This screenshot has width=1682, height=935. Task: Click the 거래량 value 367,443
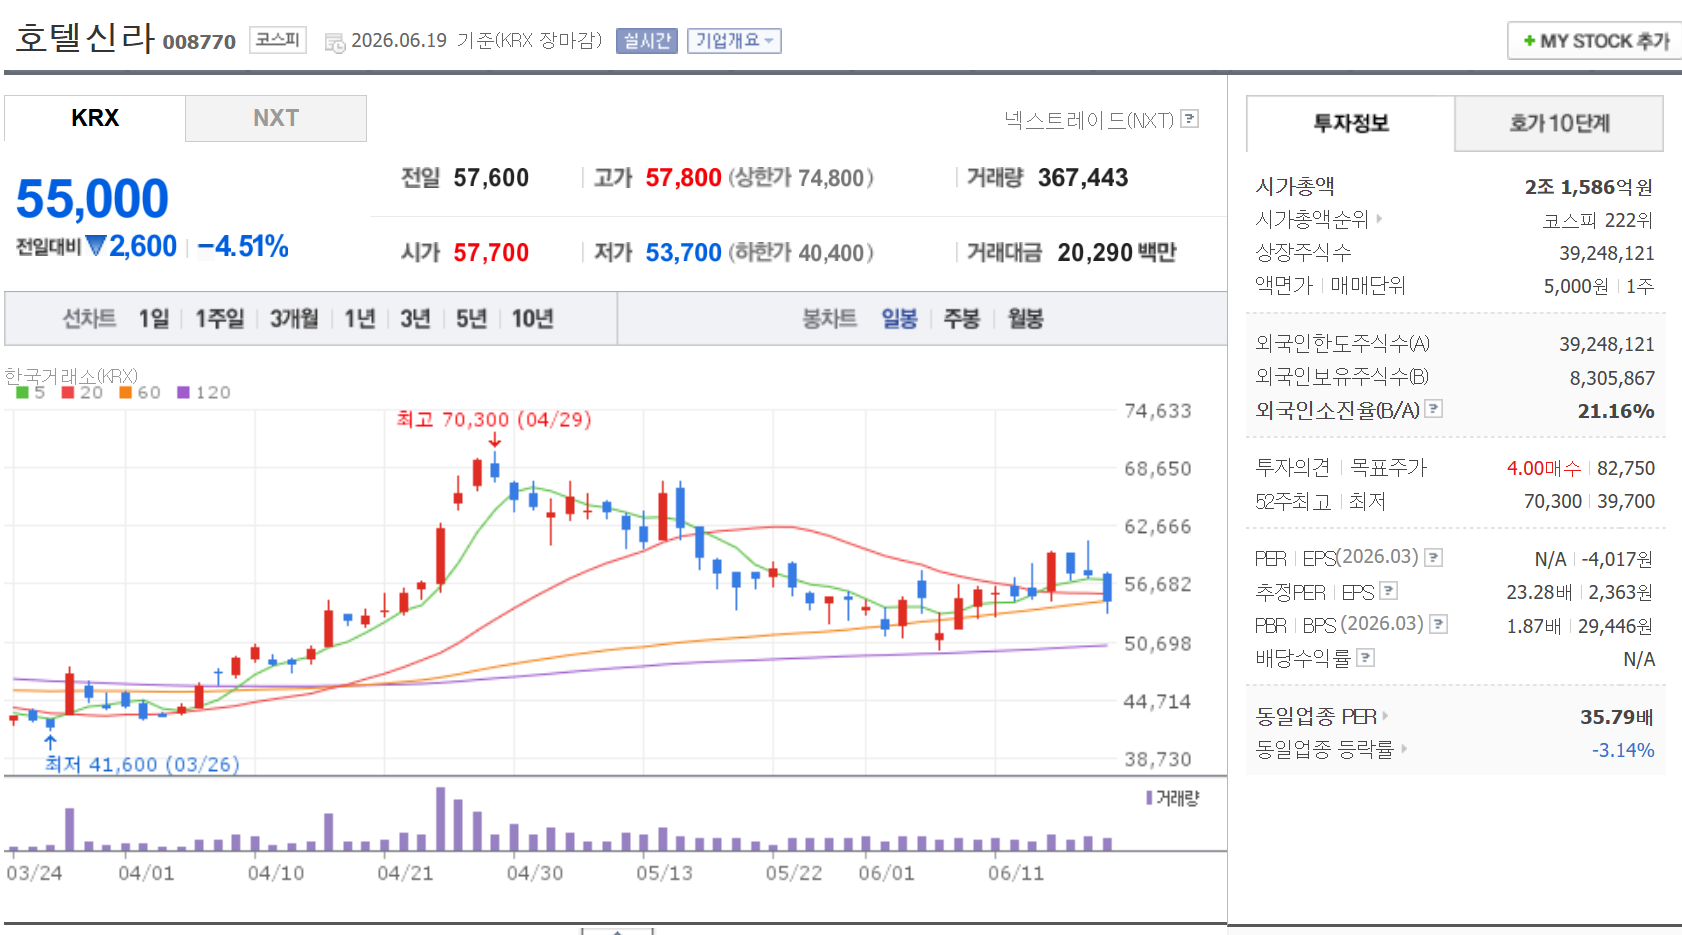1083,178
